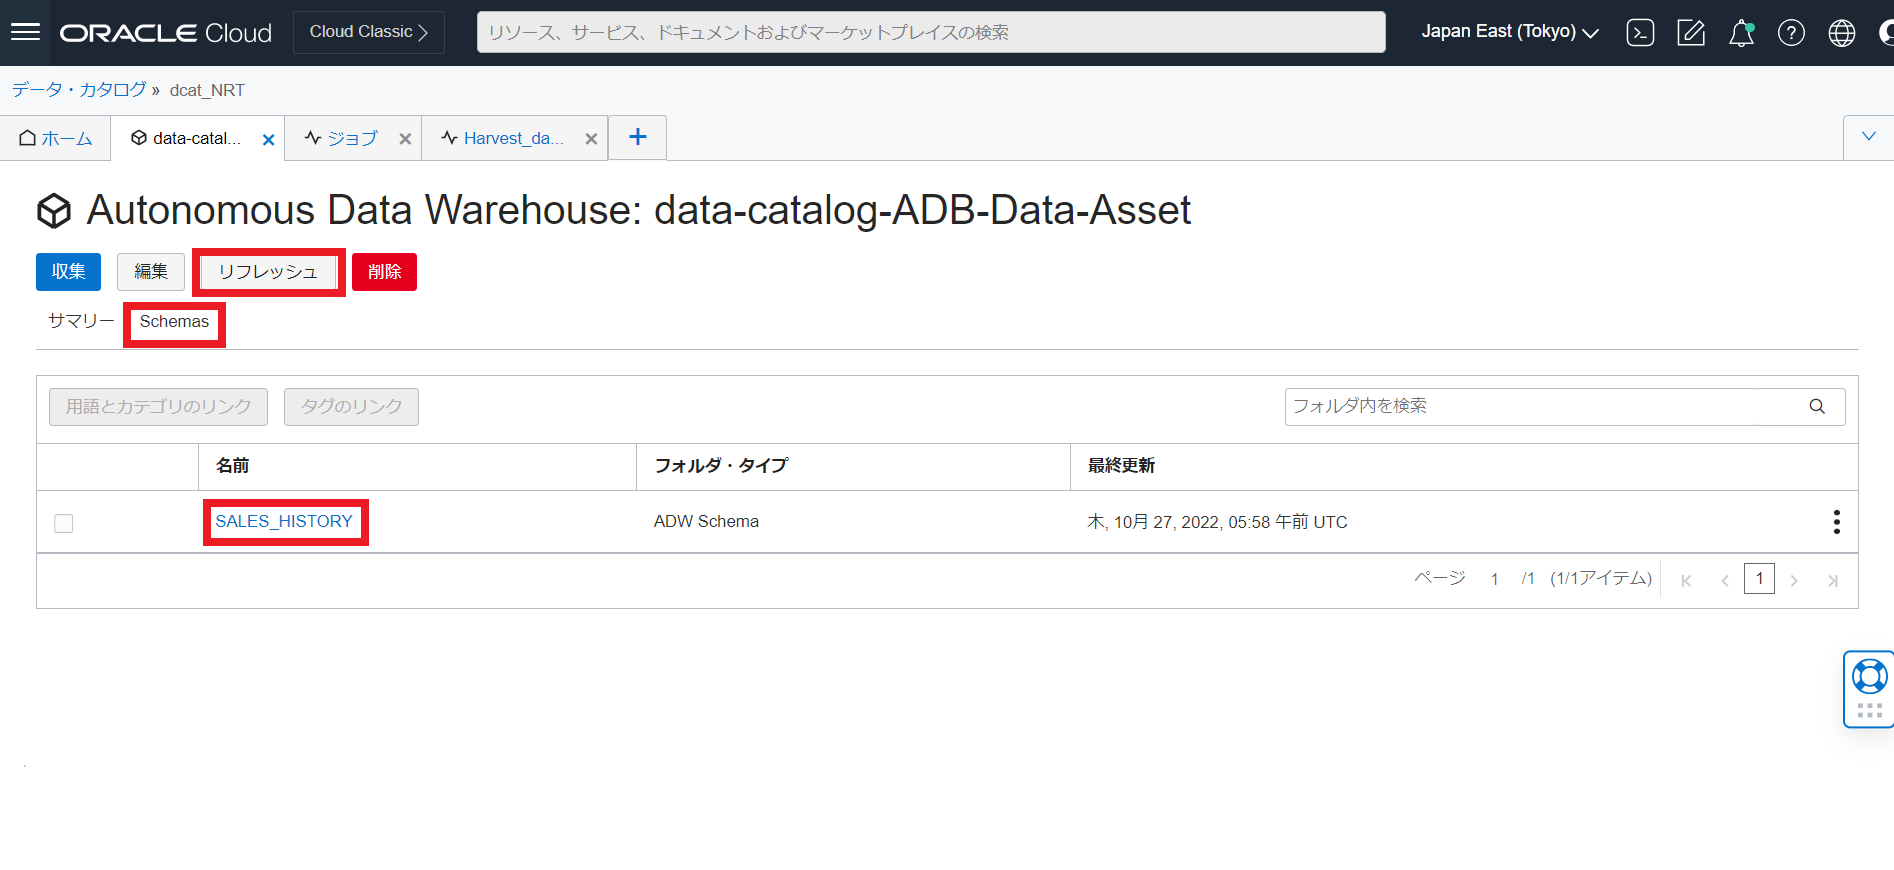Viewport: 1894px width, 870px height.
Task: Add a new tab with plus icon
Action: (x=637, y=137)
